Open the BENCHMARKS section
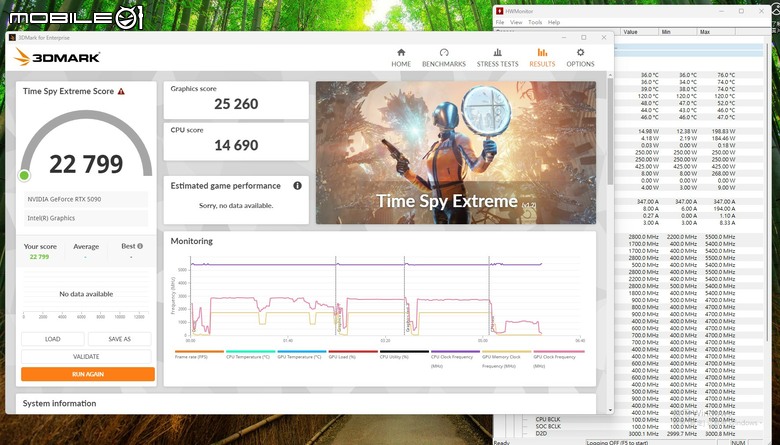 point(444,58)
